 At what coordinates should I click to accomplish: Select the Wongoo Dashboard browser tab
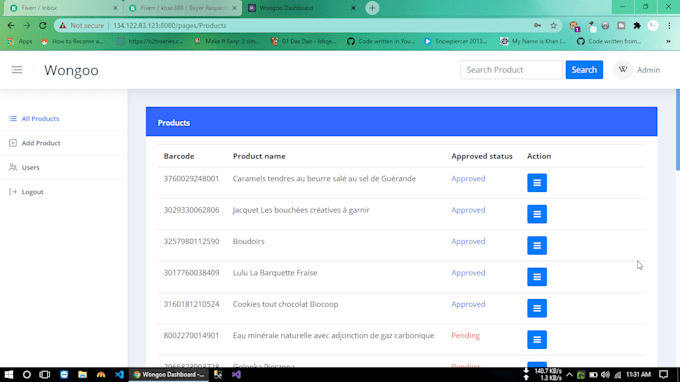[x=302, y=8]
